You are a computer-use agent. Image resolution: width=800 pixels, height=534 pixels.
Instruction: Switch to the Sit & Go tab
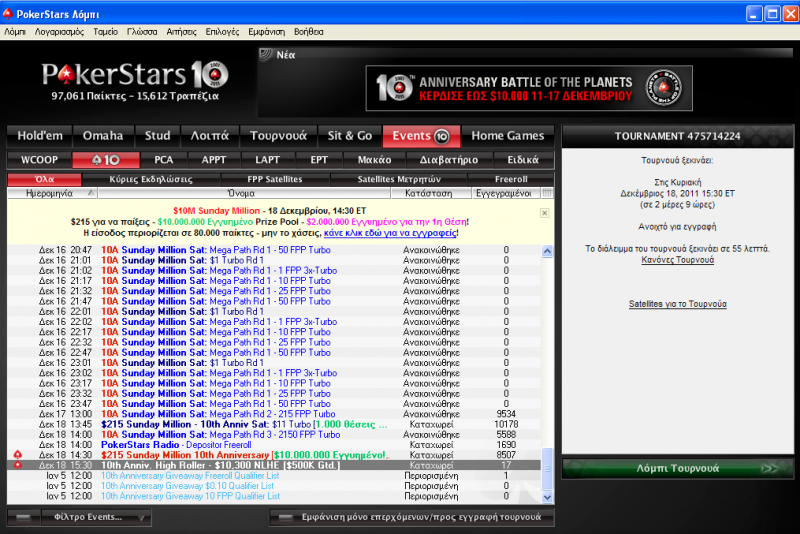pos(349,136)
